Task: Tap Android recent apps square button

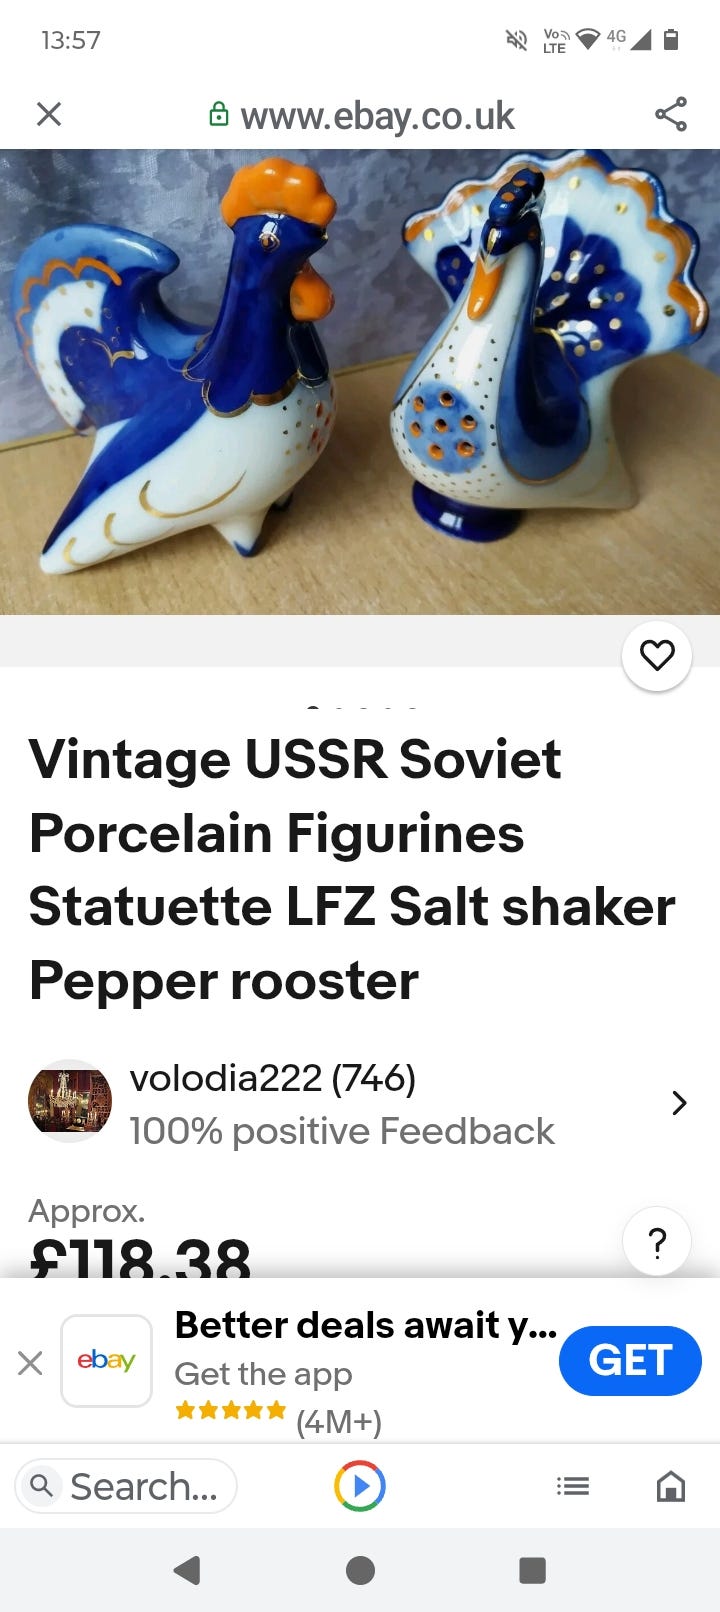Action: pos(533,1570)
